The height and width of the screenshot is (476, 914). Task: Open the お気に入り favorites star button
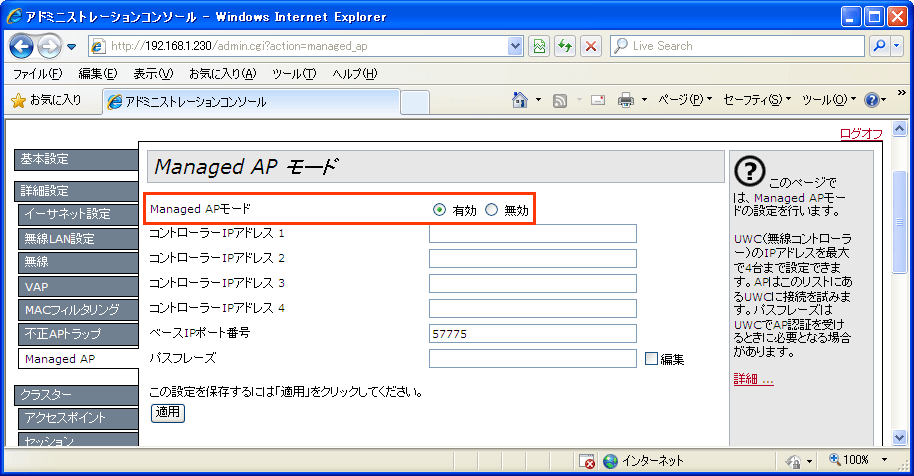click(47, 100)
